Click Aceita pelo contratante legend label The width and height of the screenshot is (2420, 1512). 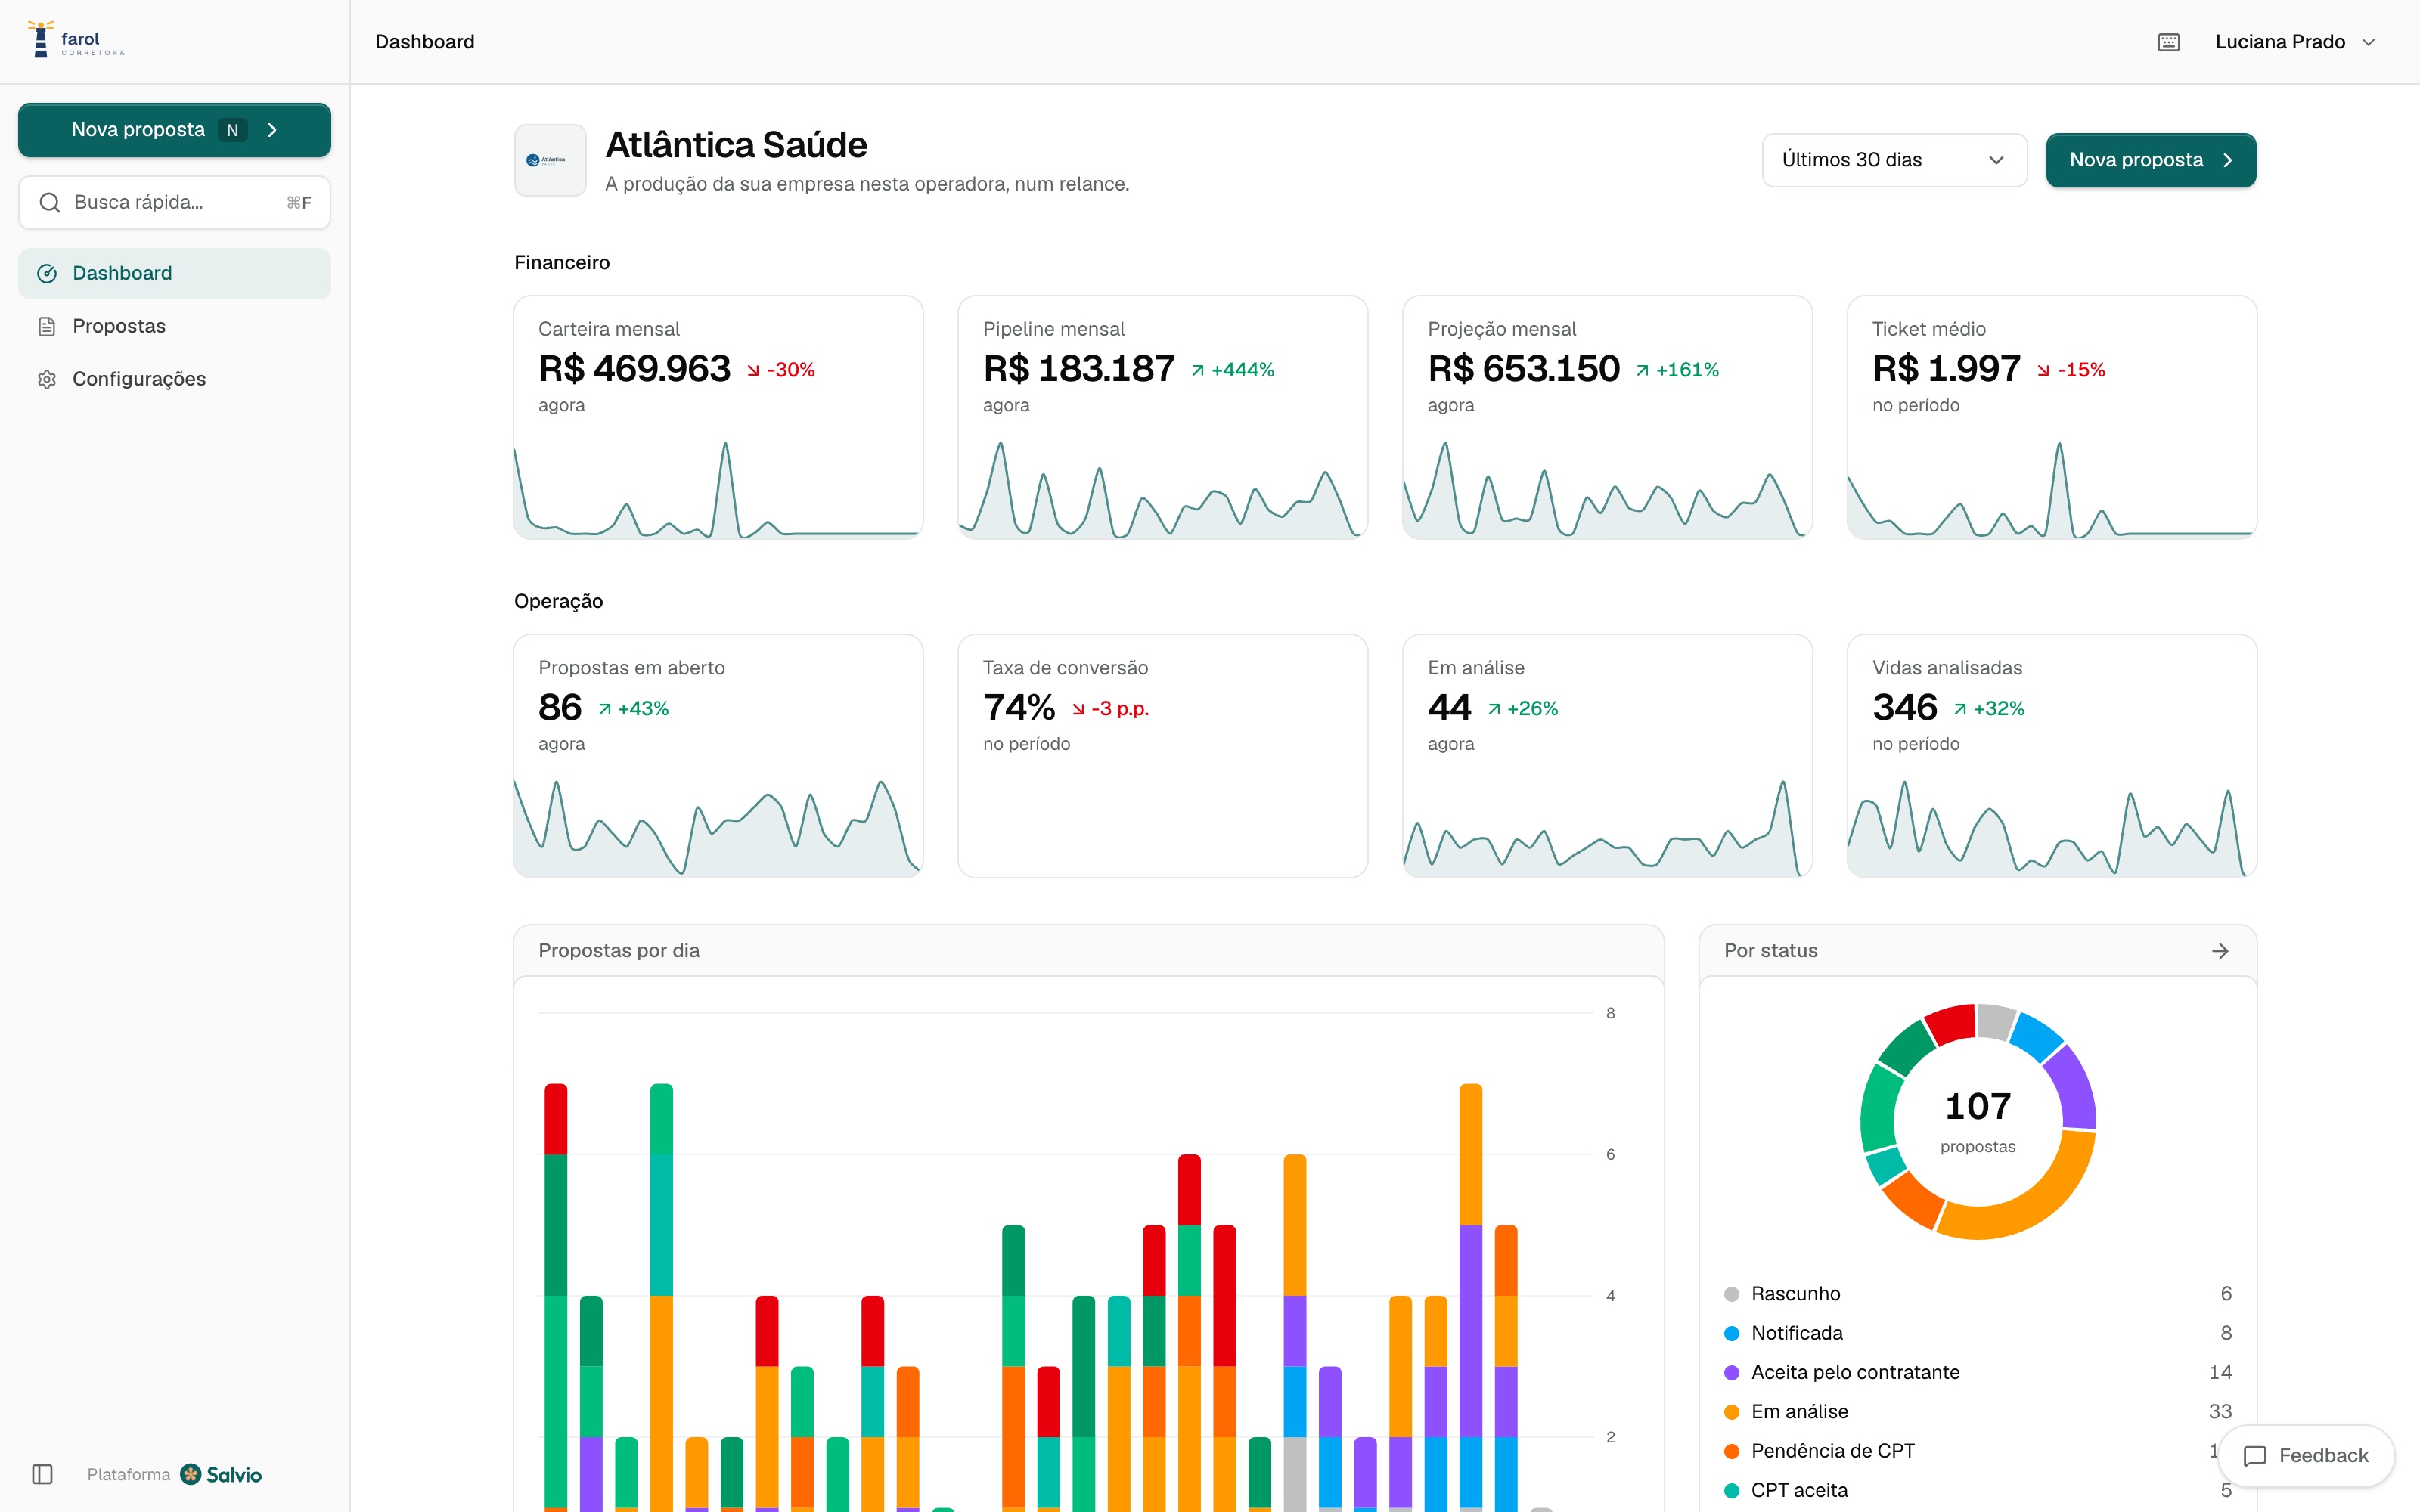pos(1855,1373)
